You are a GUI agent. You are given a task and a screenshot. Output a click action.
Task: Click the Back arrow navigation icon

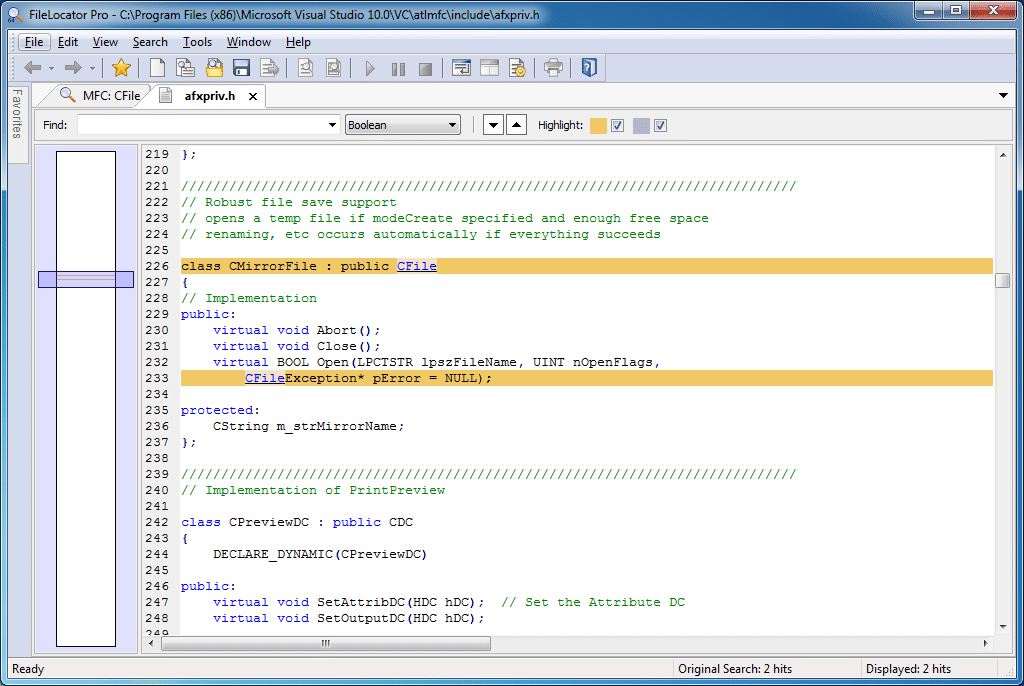33,68
